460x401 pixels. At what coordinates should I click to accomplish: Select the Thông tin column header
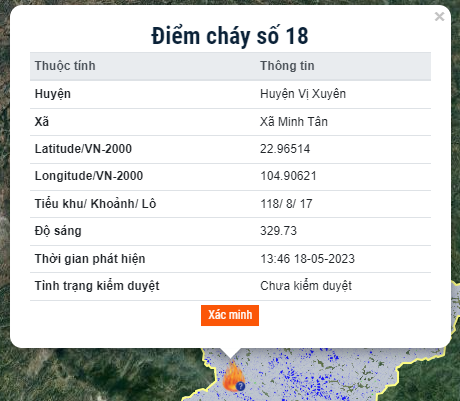[x=287, y=66]
